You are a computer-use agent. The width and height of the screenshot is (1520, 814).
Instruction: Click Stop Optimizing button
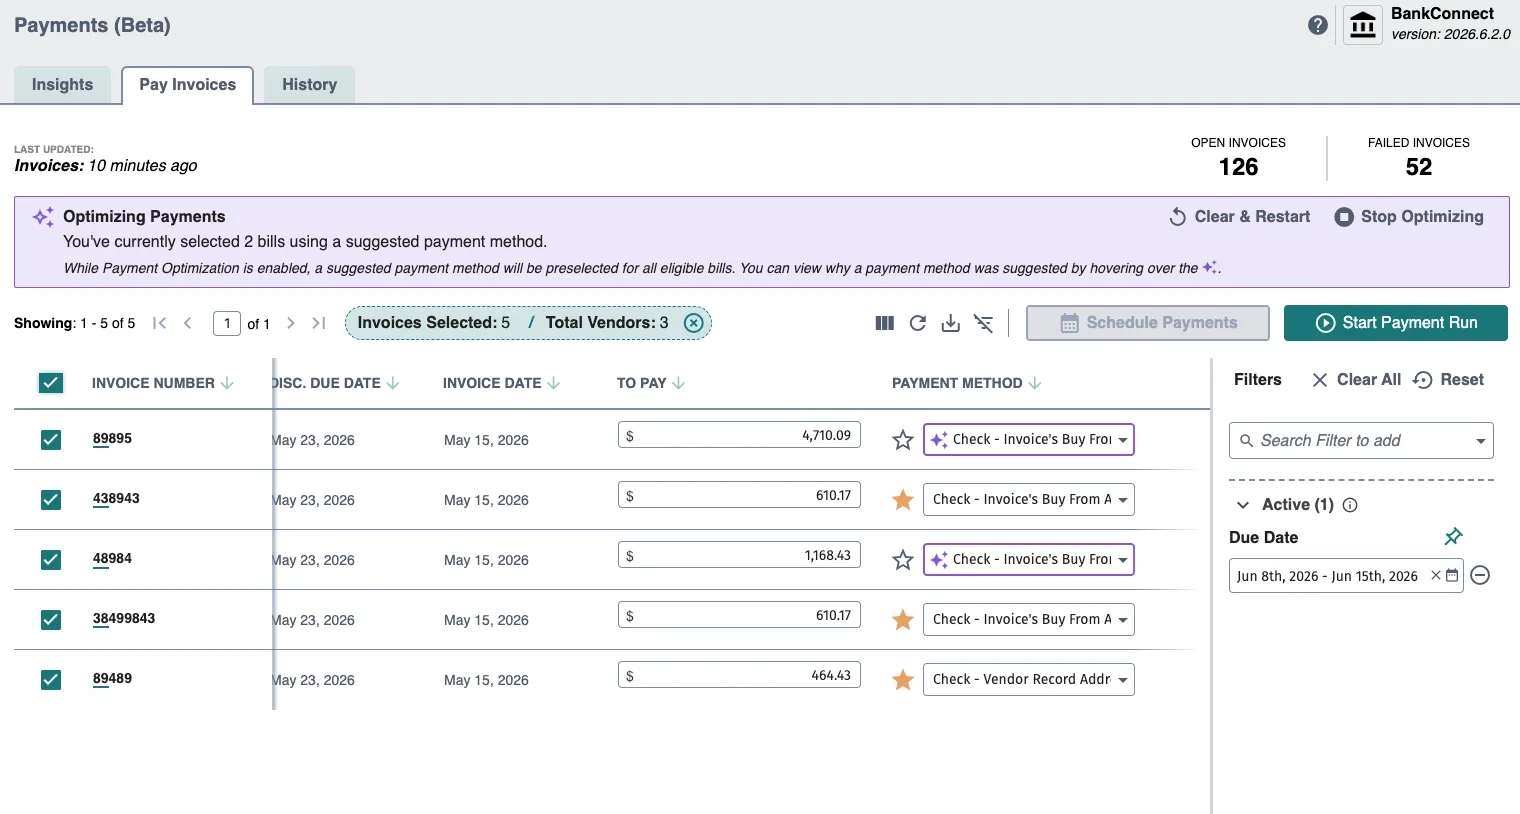[x=1409, y=217]
